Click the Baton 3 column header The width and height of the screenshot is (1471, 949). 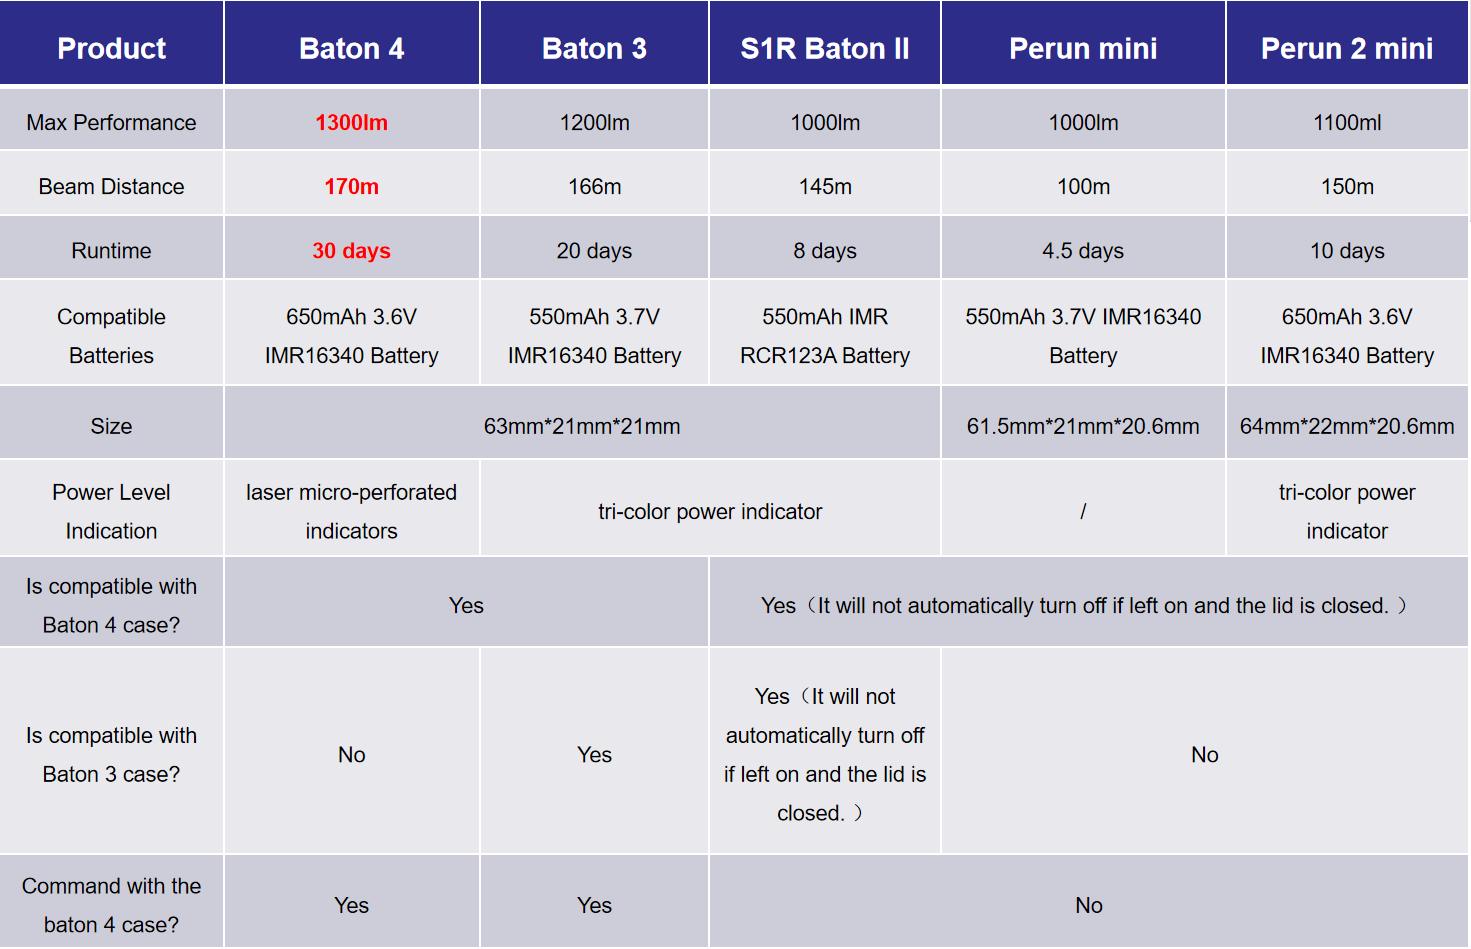594,48
